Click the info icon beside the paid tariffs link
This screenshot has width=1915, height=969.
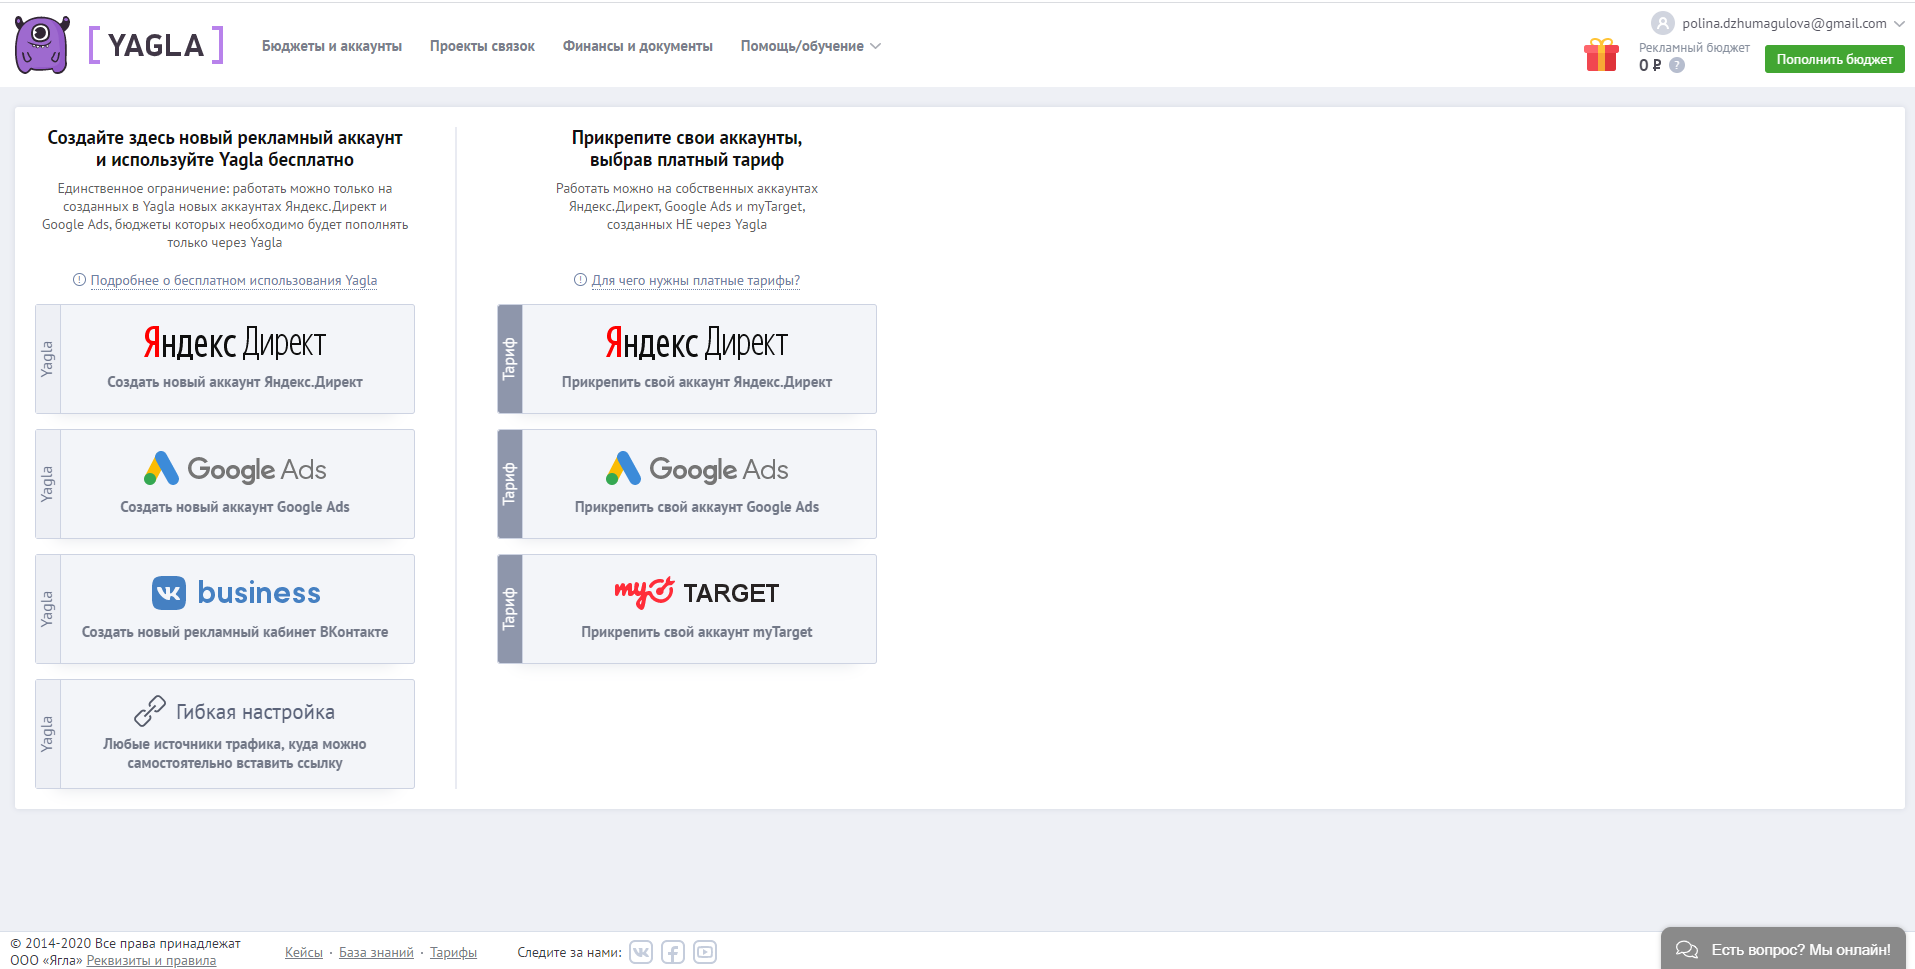pyautogui.click(x=580, y=280)
